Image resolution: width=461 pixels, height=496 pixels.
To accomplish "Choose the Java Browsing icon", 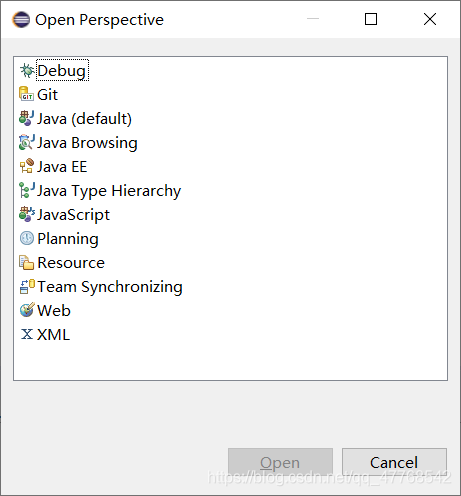I will point(26,143).
